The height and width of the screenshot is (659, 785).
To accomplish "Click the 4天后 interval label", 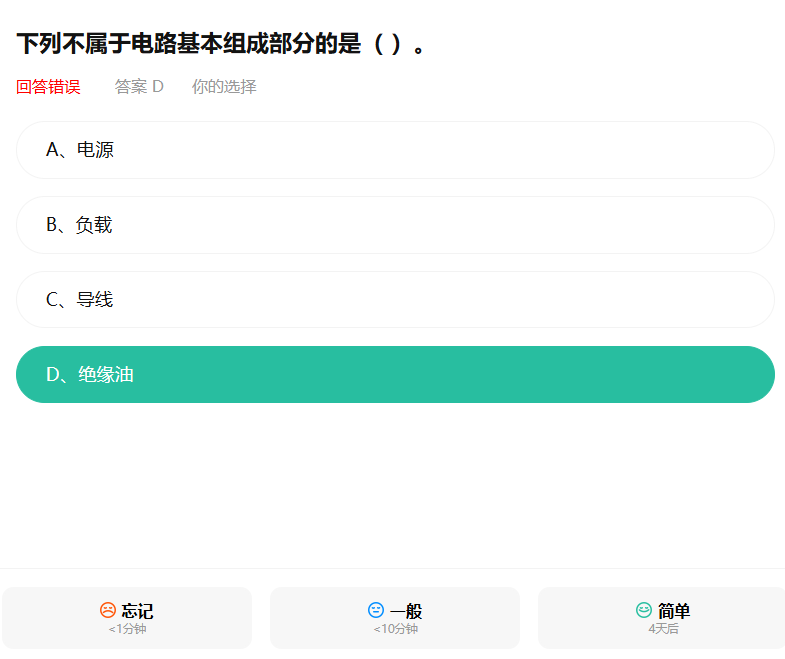I will pos(663,629).
